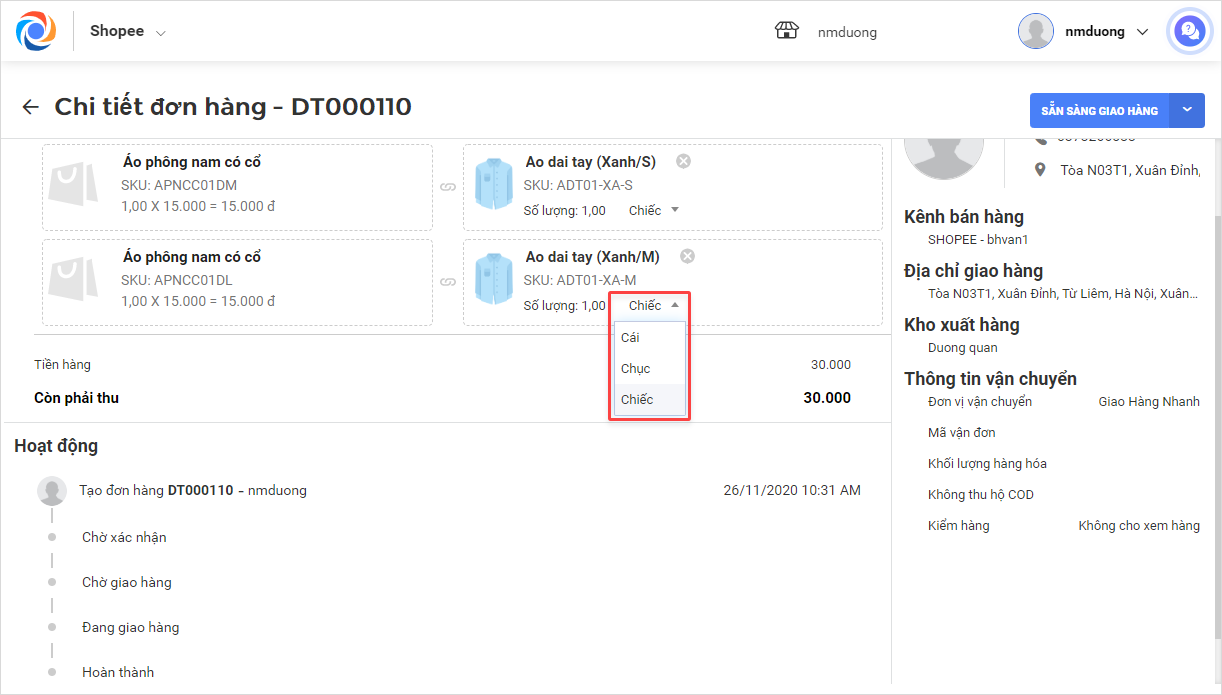
Task: Click the Sẵn sàng giao hàng button
Action: coord(1099,110)
